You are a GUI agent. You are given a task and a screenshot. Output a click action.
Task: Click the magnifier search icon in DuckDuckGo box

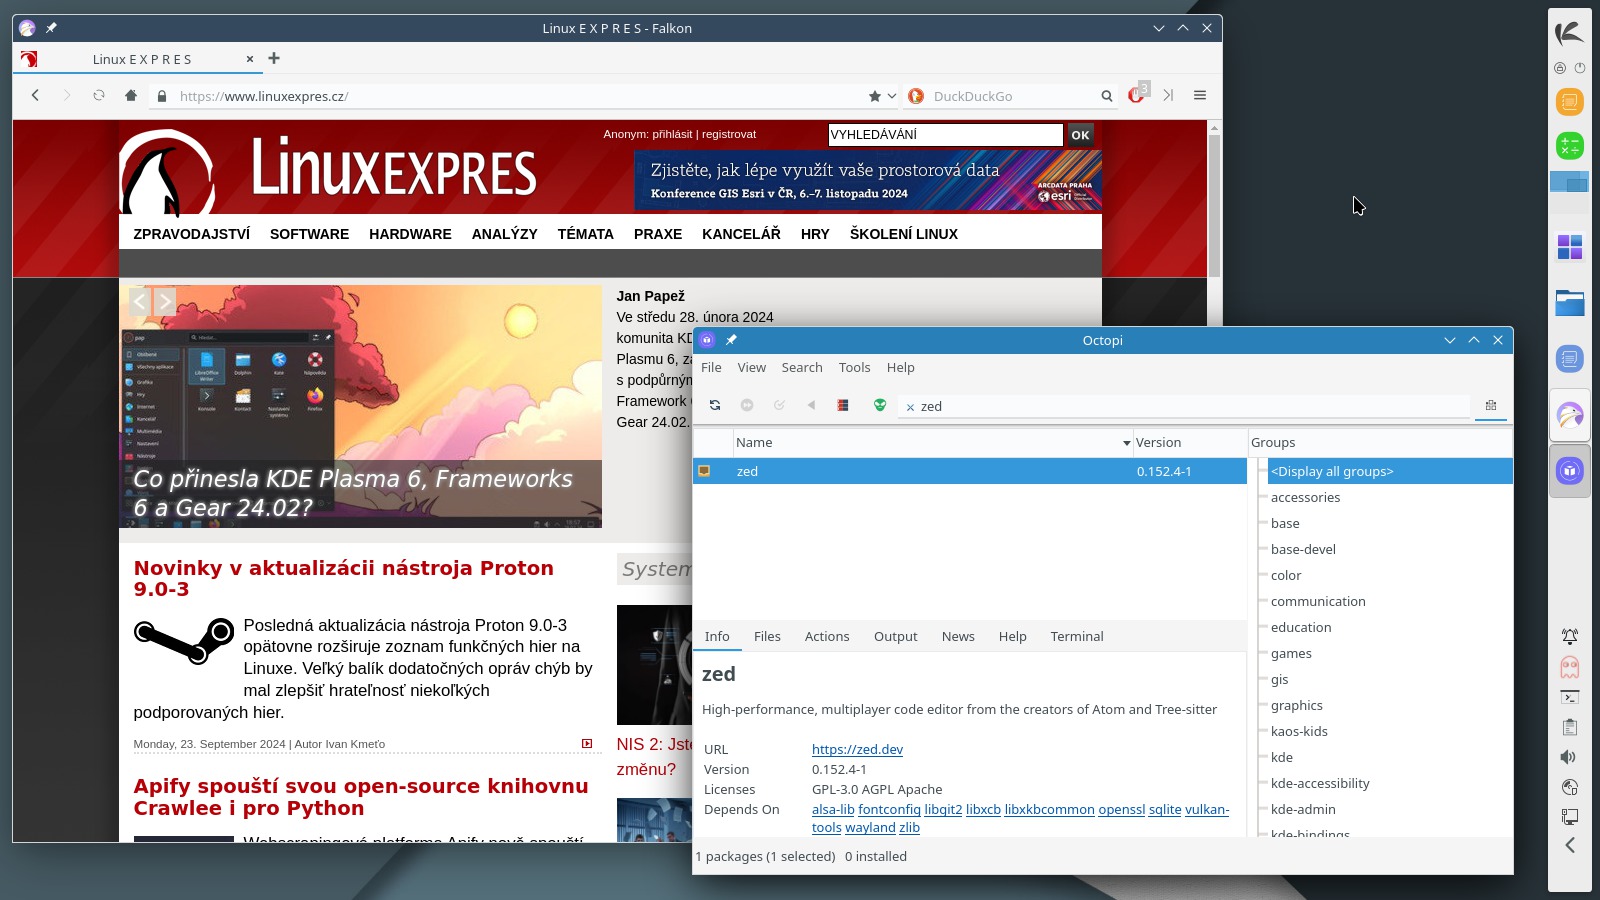(x=1107, y=96)
